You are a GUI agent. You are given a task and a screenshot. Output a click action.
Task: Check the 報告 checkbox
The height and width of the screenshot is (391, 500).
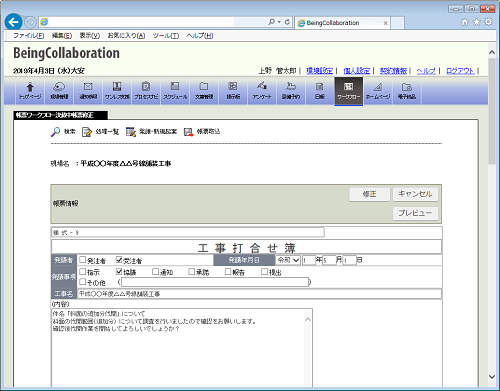pos(228,272)
